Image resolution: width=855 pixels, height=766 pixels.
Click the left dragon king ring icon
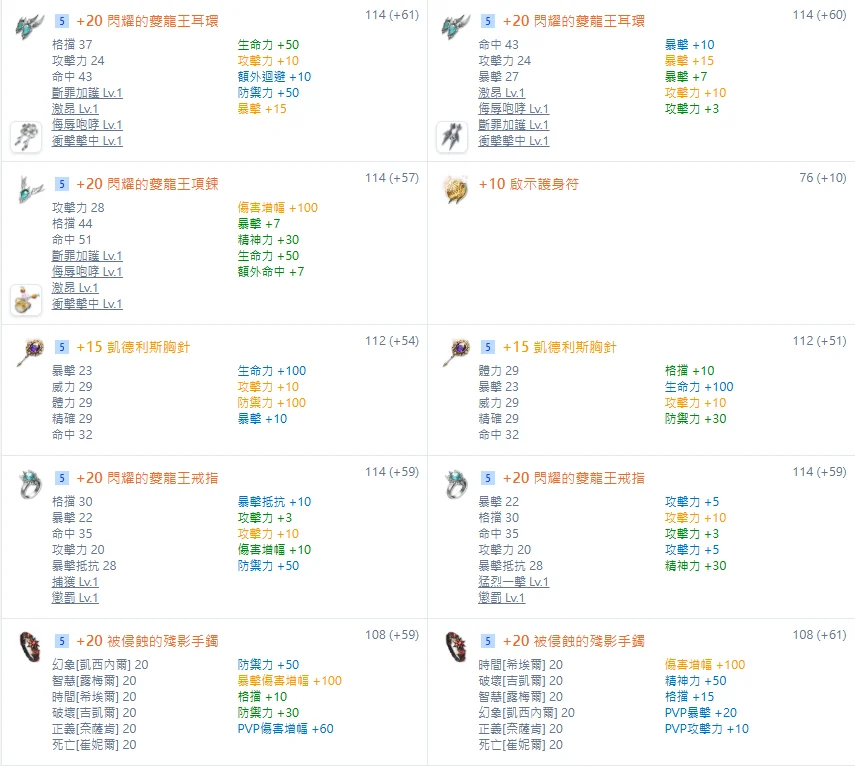pos(30,483)
